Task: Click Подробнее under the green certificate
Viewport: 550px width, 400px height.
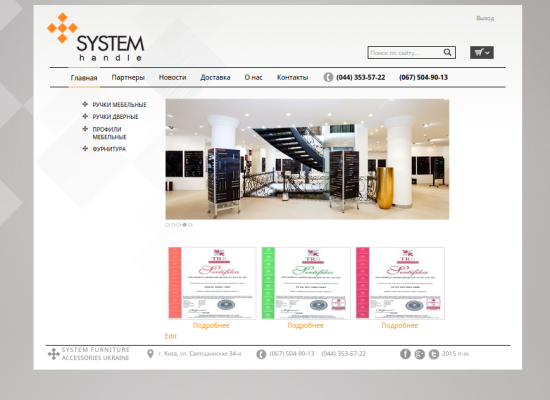Action: [x=306, y=326]
